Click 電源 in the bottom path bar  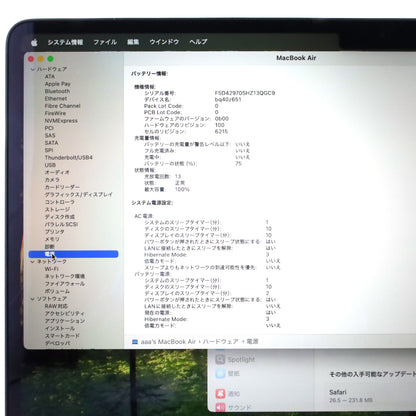(x=252, y=342)
